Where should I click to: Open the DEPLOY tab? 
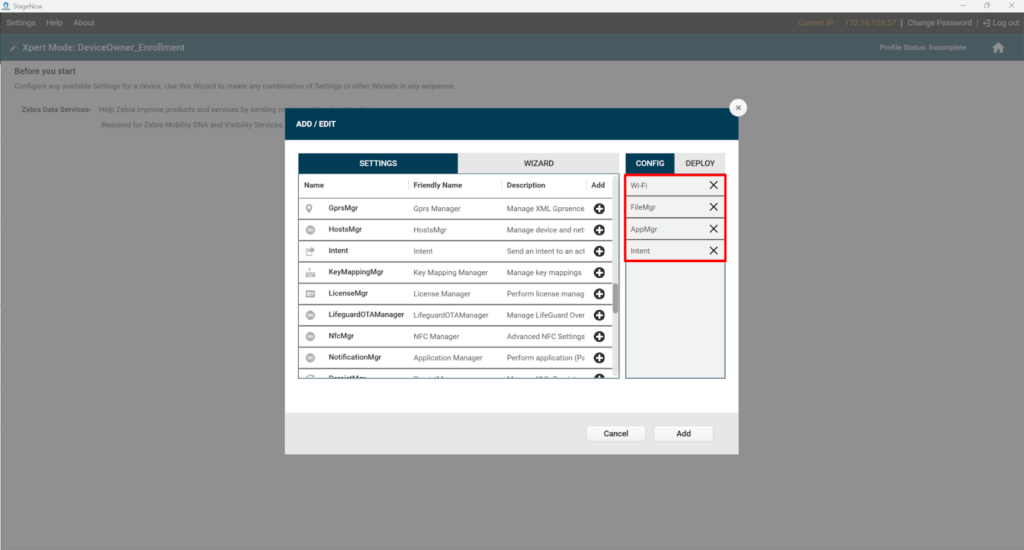click(x=699, y=163)
